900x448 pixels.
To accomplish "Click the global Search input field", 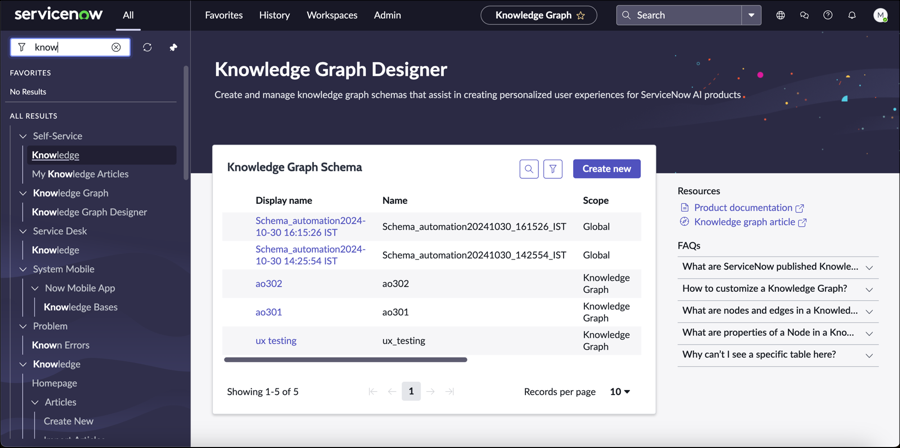I will (679, 15).
